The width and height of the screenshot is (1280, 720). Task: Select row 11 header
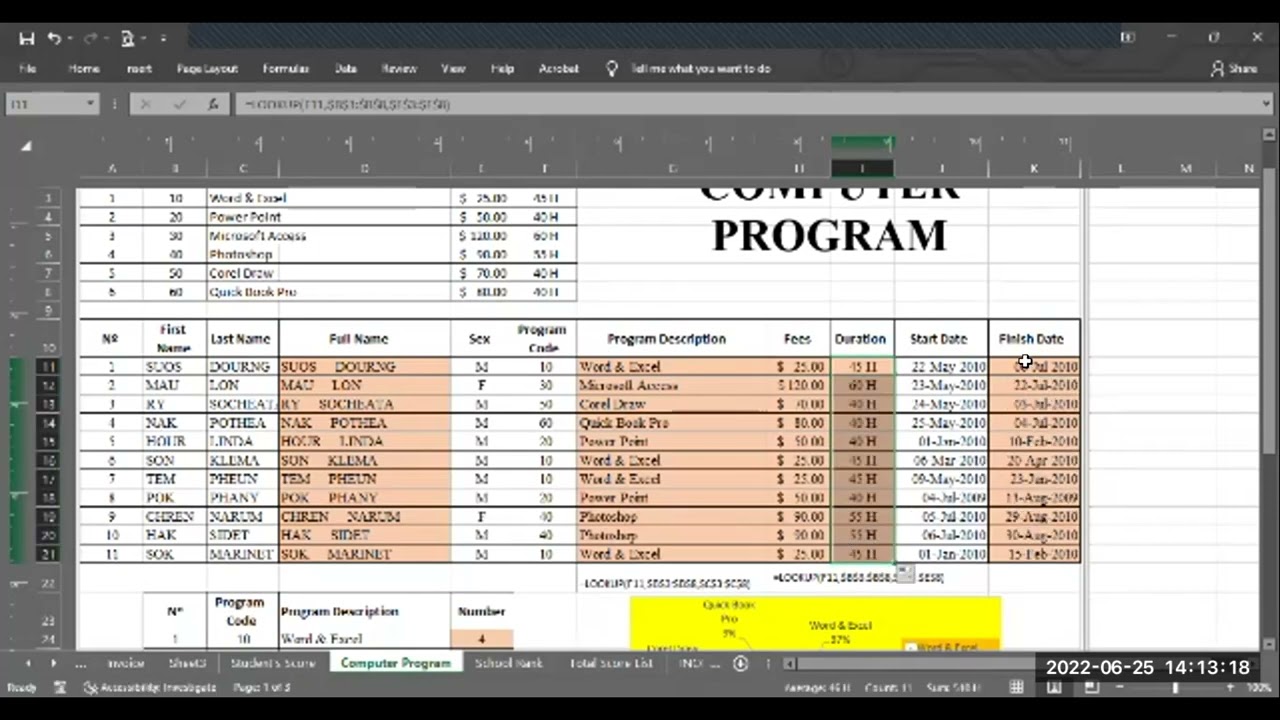point(48,367)
